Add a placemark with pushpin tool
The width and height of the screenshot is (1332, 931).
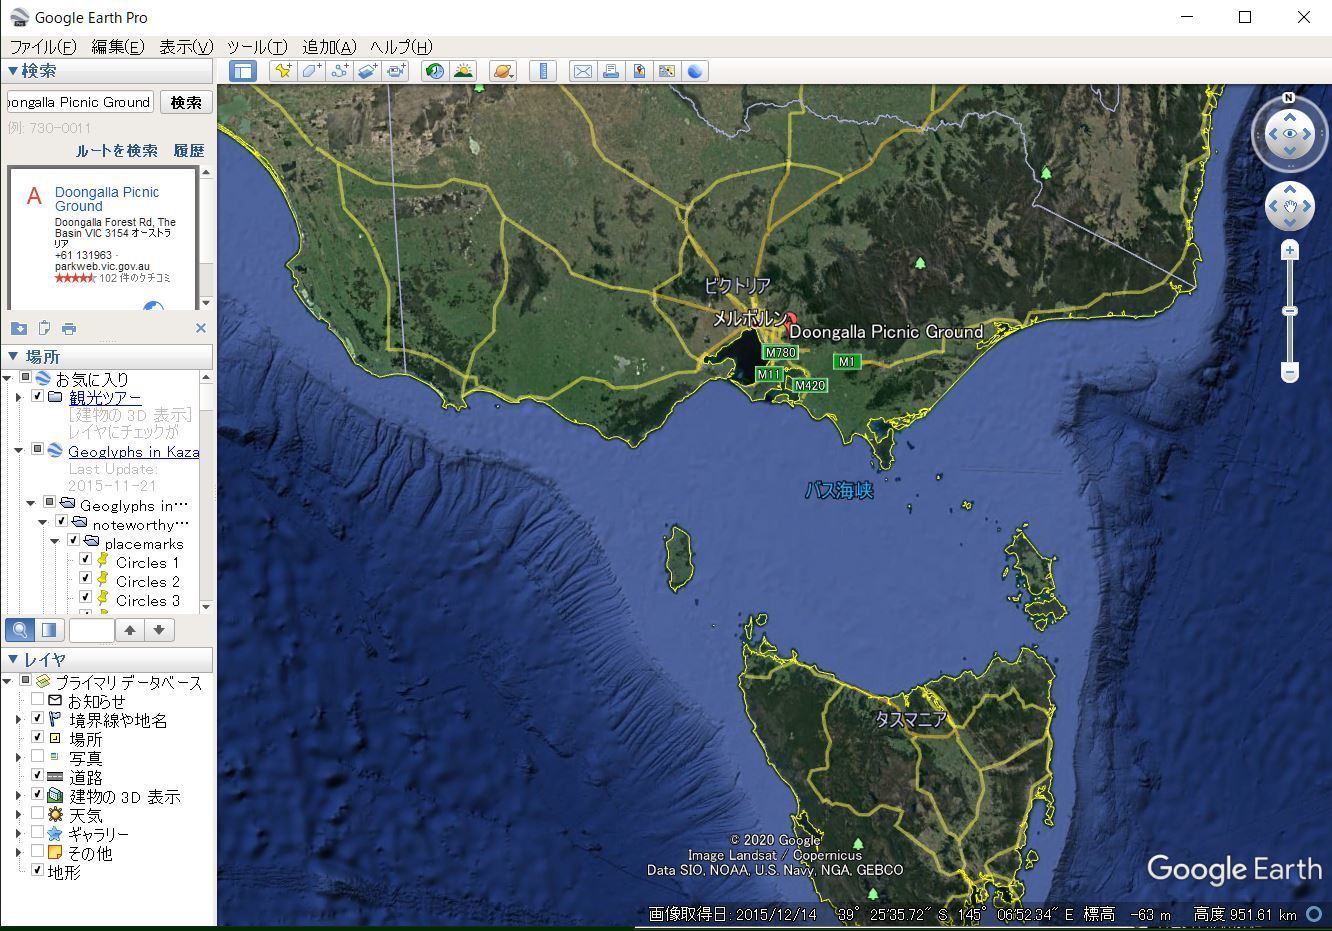coord(283,71)
